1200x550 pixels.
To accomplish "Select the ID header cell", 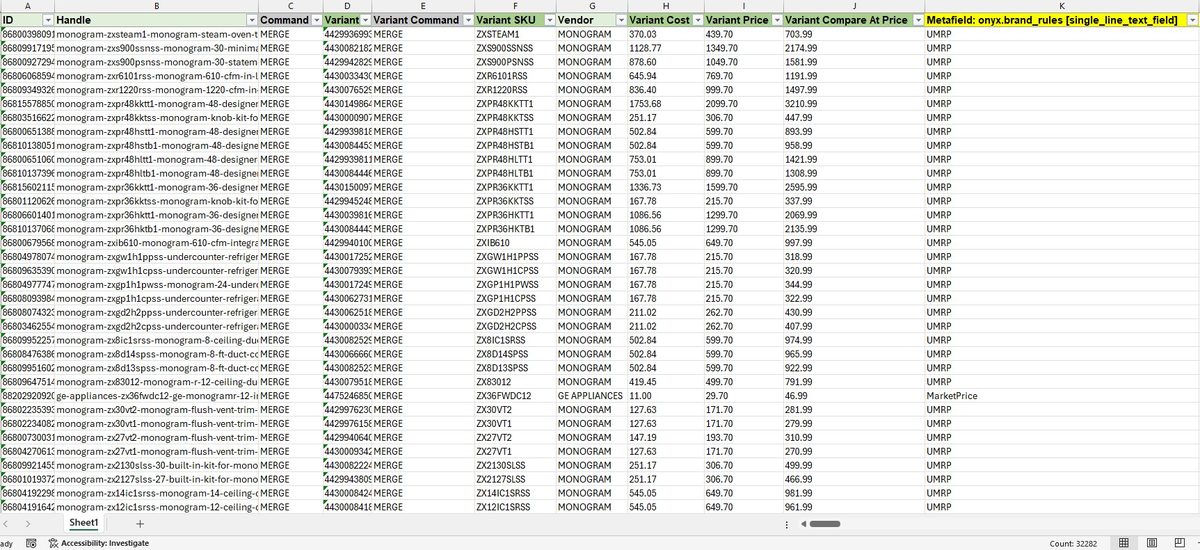I will (x=28, y=20).
